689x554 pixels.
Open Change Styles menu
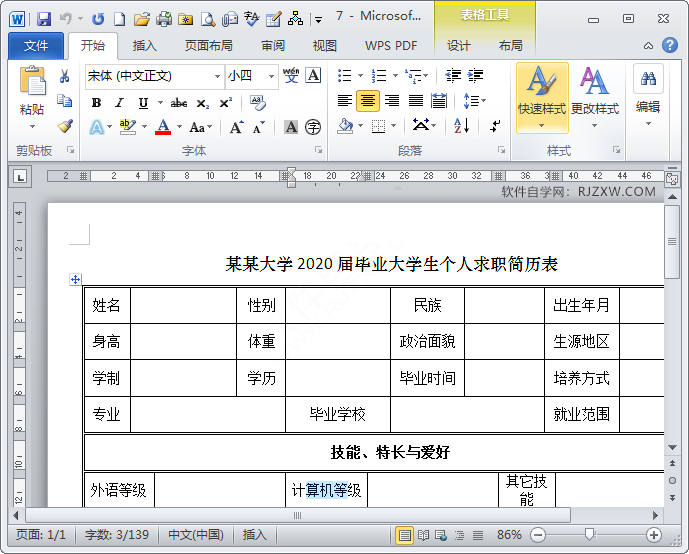pos(595,98)
